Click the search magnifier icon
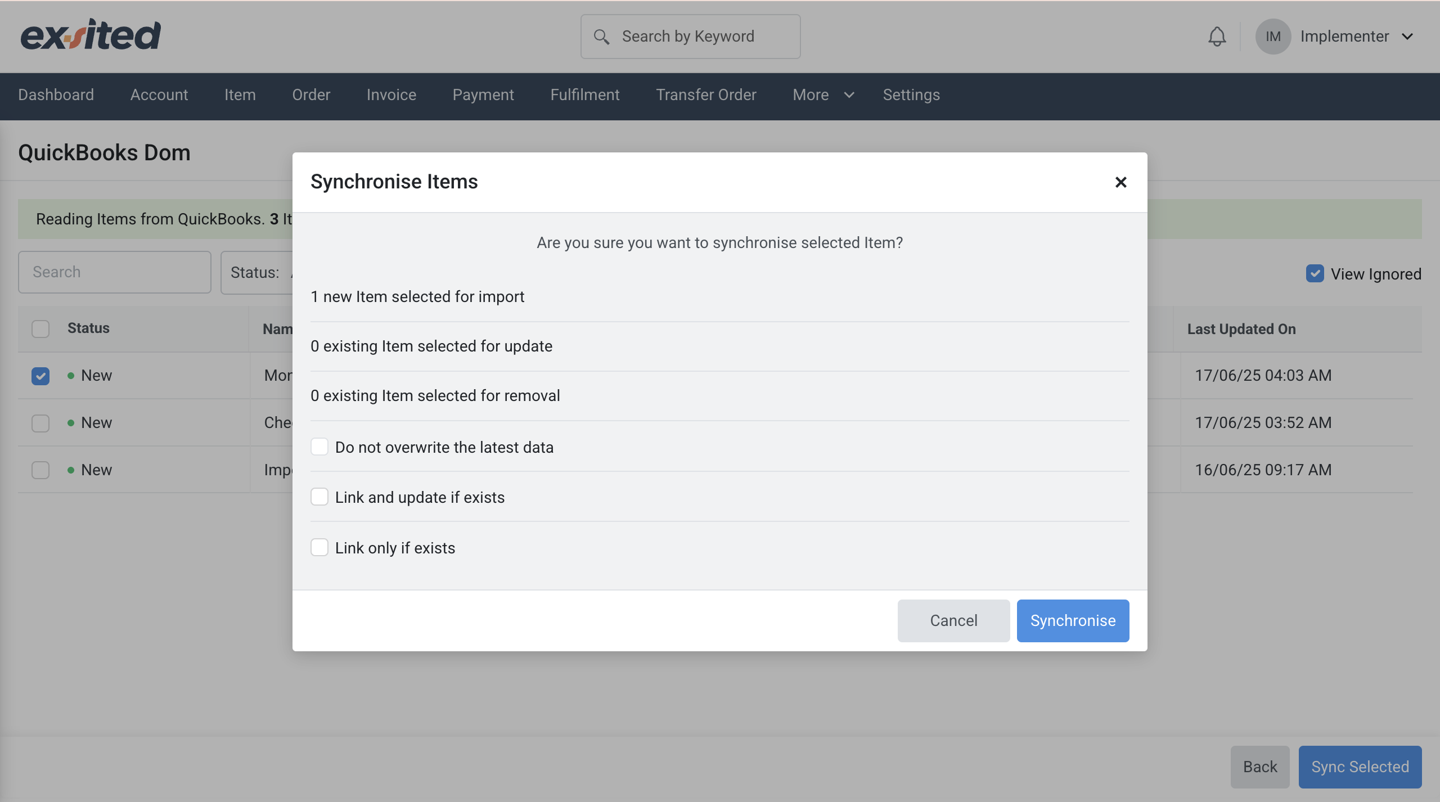The height and width of the screenshot is (802, 1440). pyautogui.click(x=601, y=37)
